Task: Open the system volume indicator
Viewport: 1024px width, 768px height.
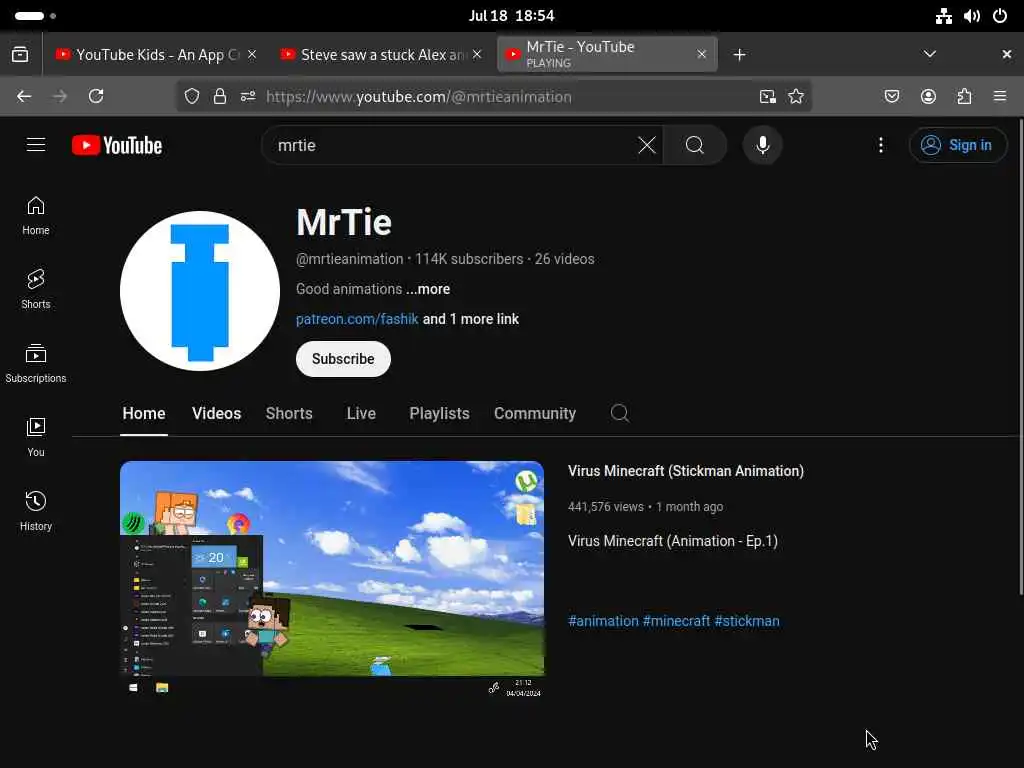Action: click(x=972, y=16)
